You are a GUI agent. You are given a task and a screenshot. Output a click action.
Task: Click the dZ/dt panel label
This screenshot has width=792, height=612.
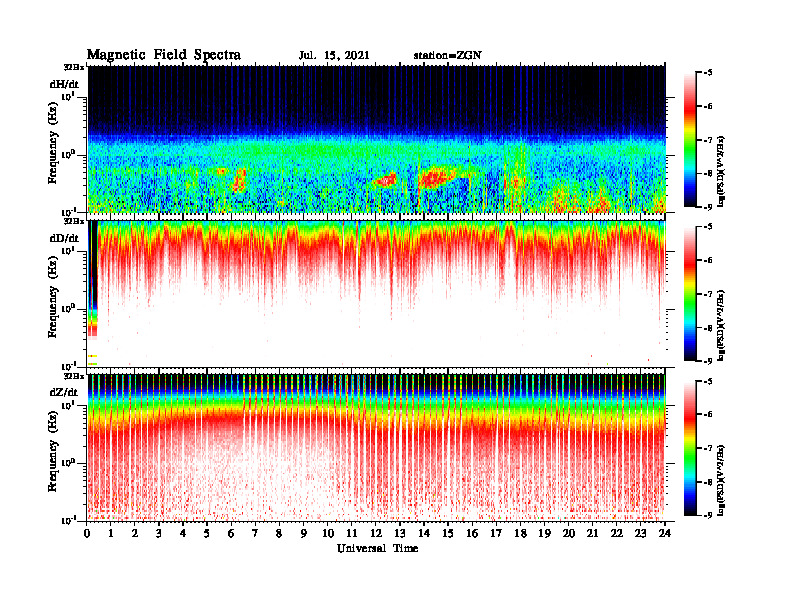click(64, 392)
